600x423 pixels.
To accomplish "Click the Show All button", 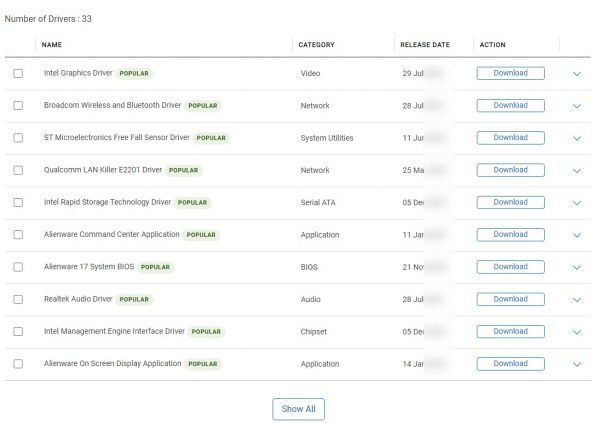I will coord(298,409).
